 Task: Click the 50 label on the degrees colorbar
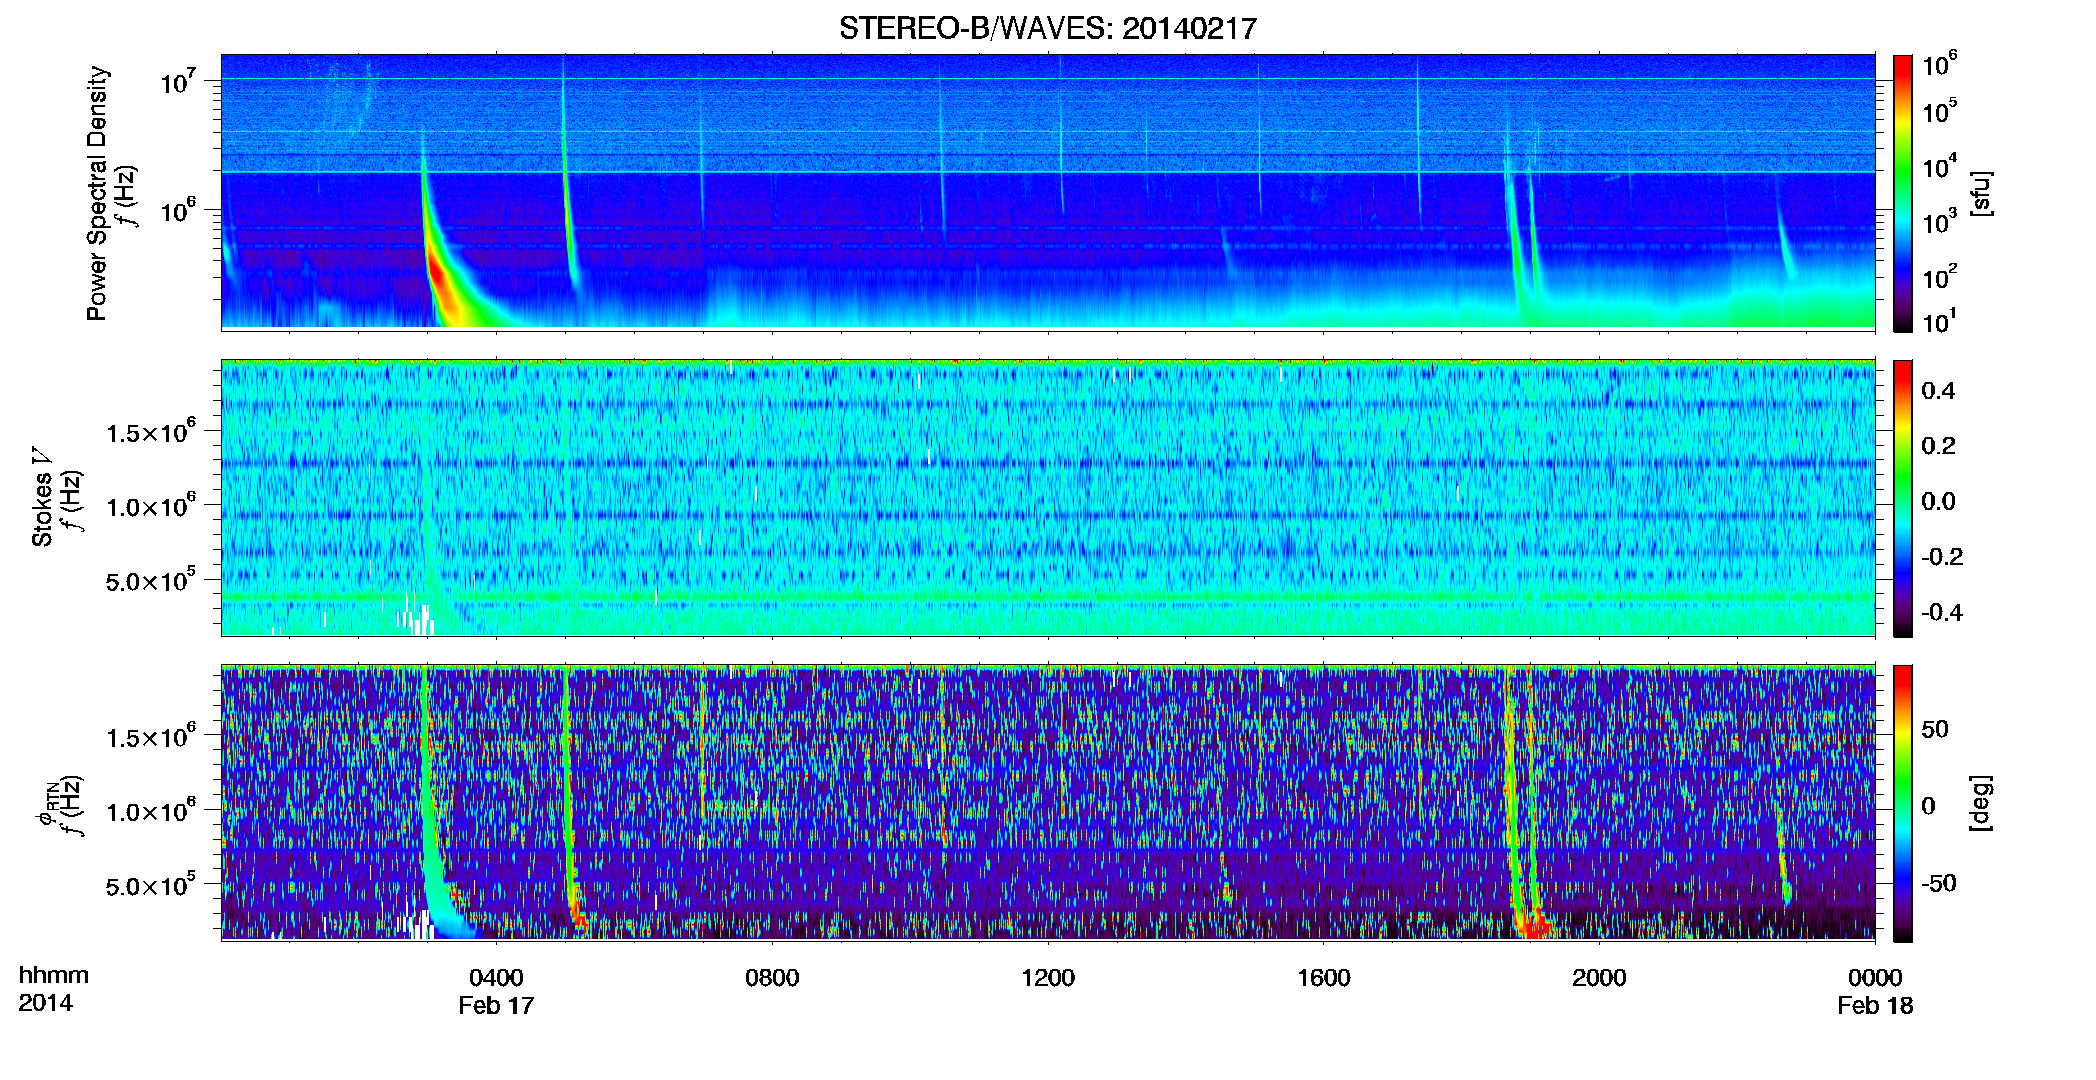[1935, 729]
